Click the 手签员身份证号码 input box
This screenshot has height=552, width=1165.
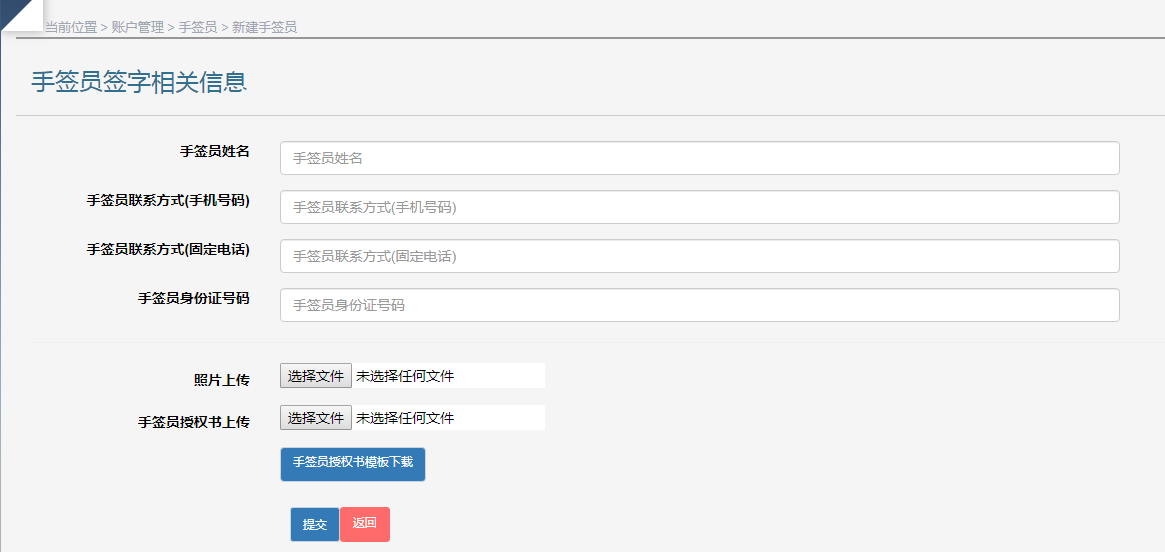pyautogui.click(x=699, y=305)
